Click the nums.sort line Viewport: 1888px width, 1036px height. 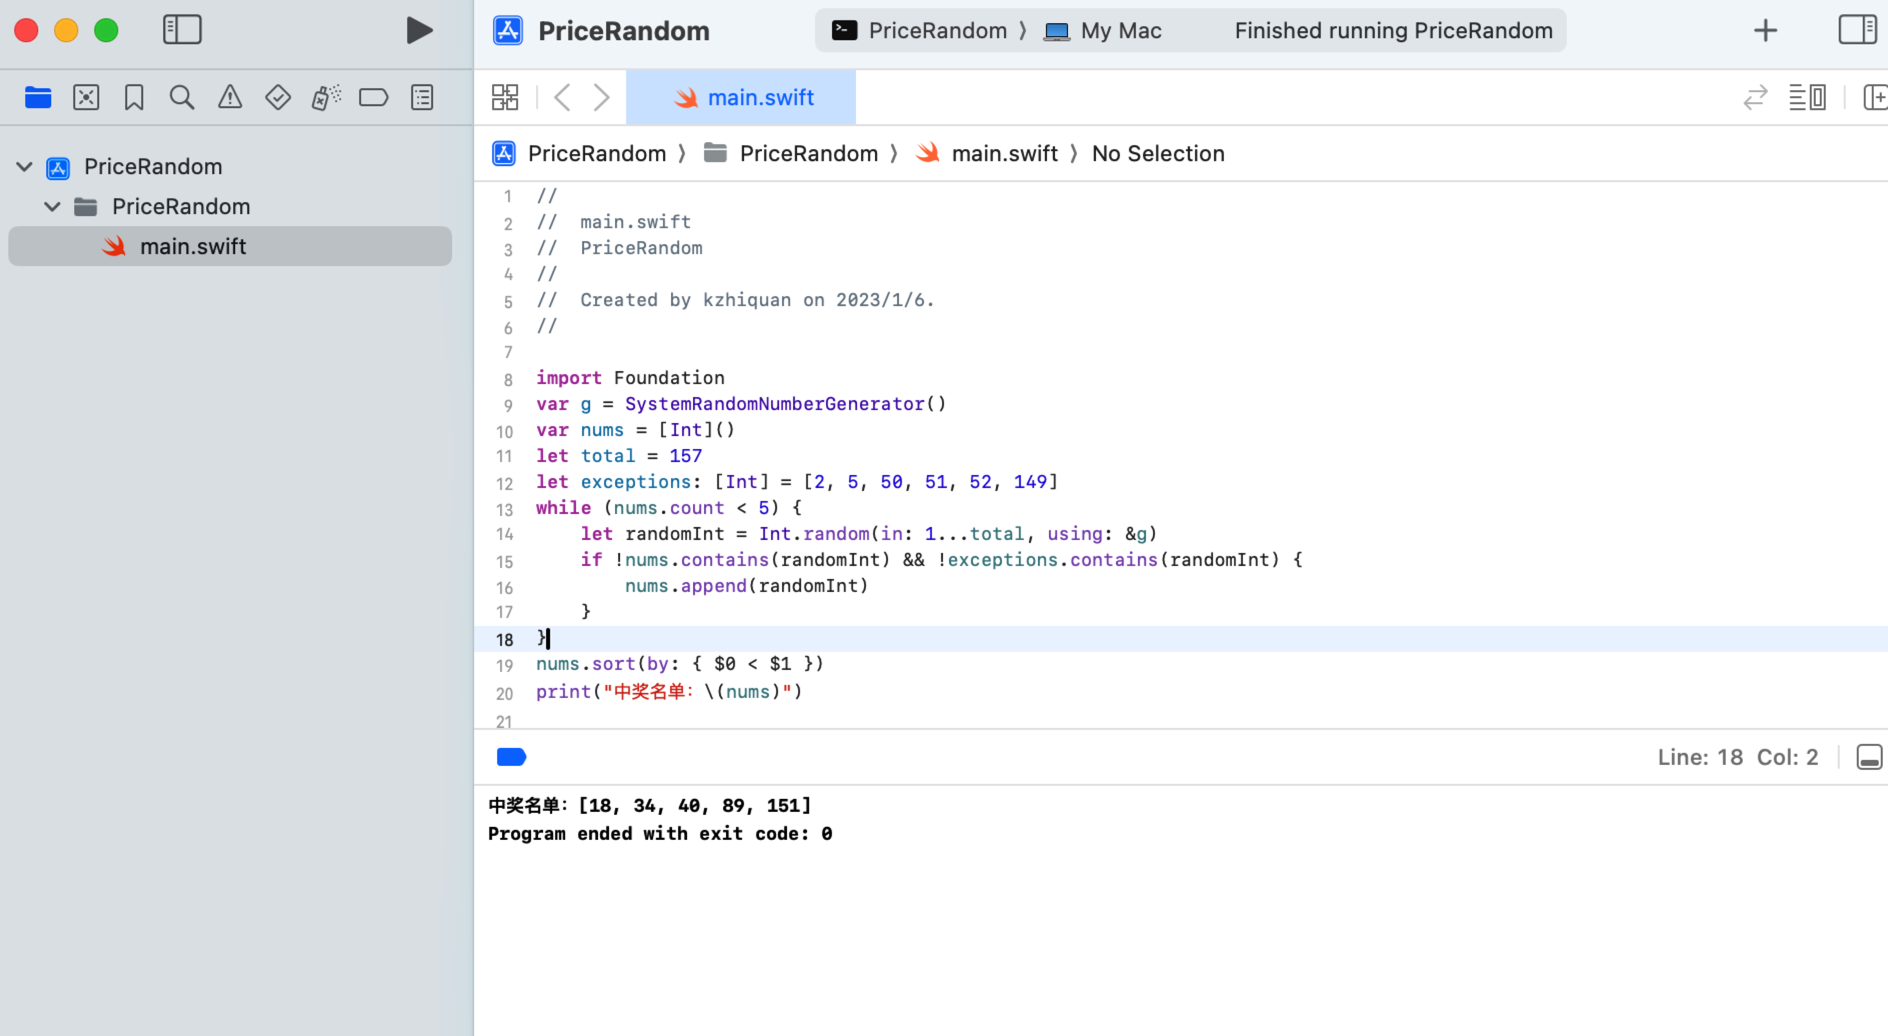point(680,664)
